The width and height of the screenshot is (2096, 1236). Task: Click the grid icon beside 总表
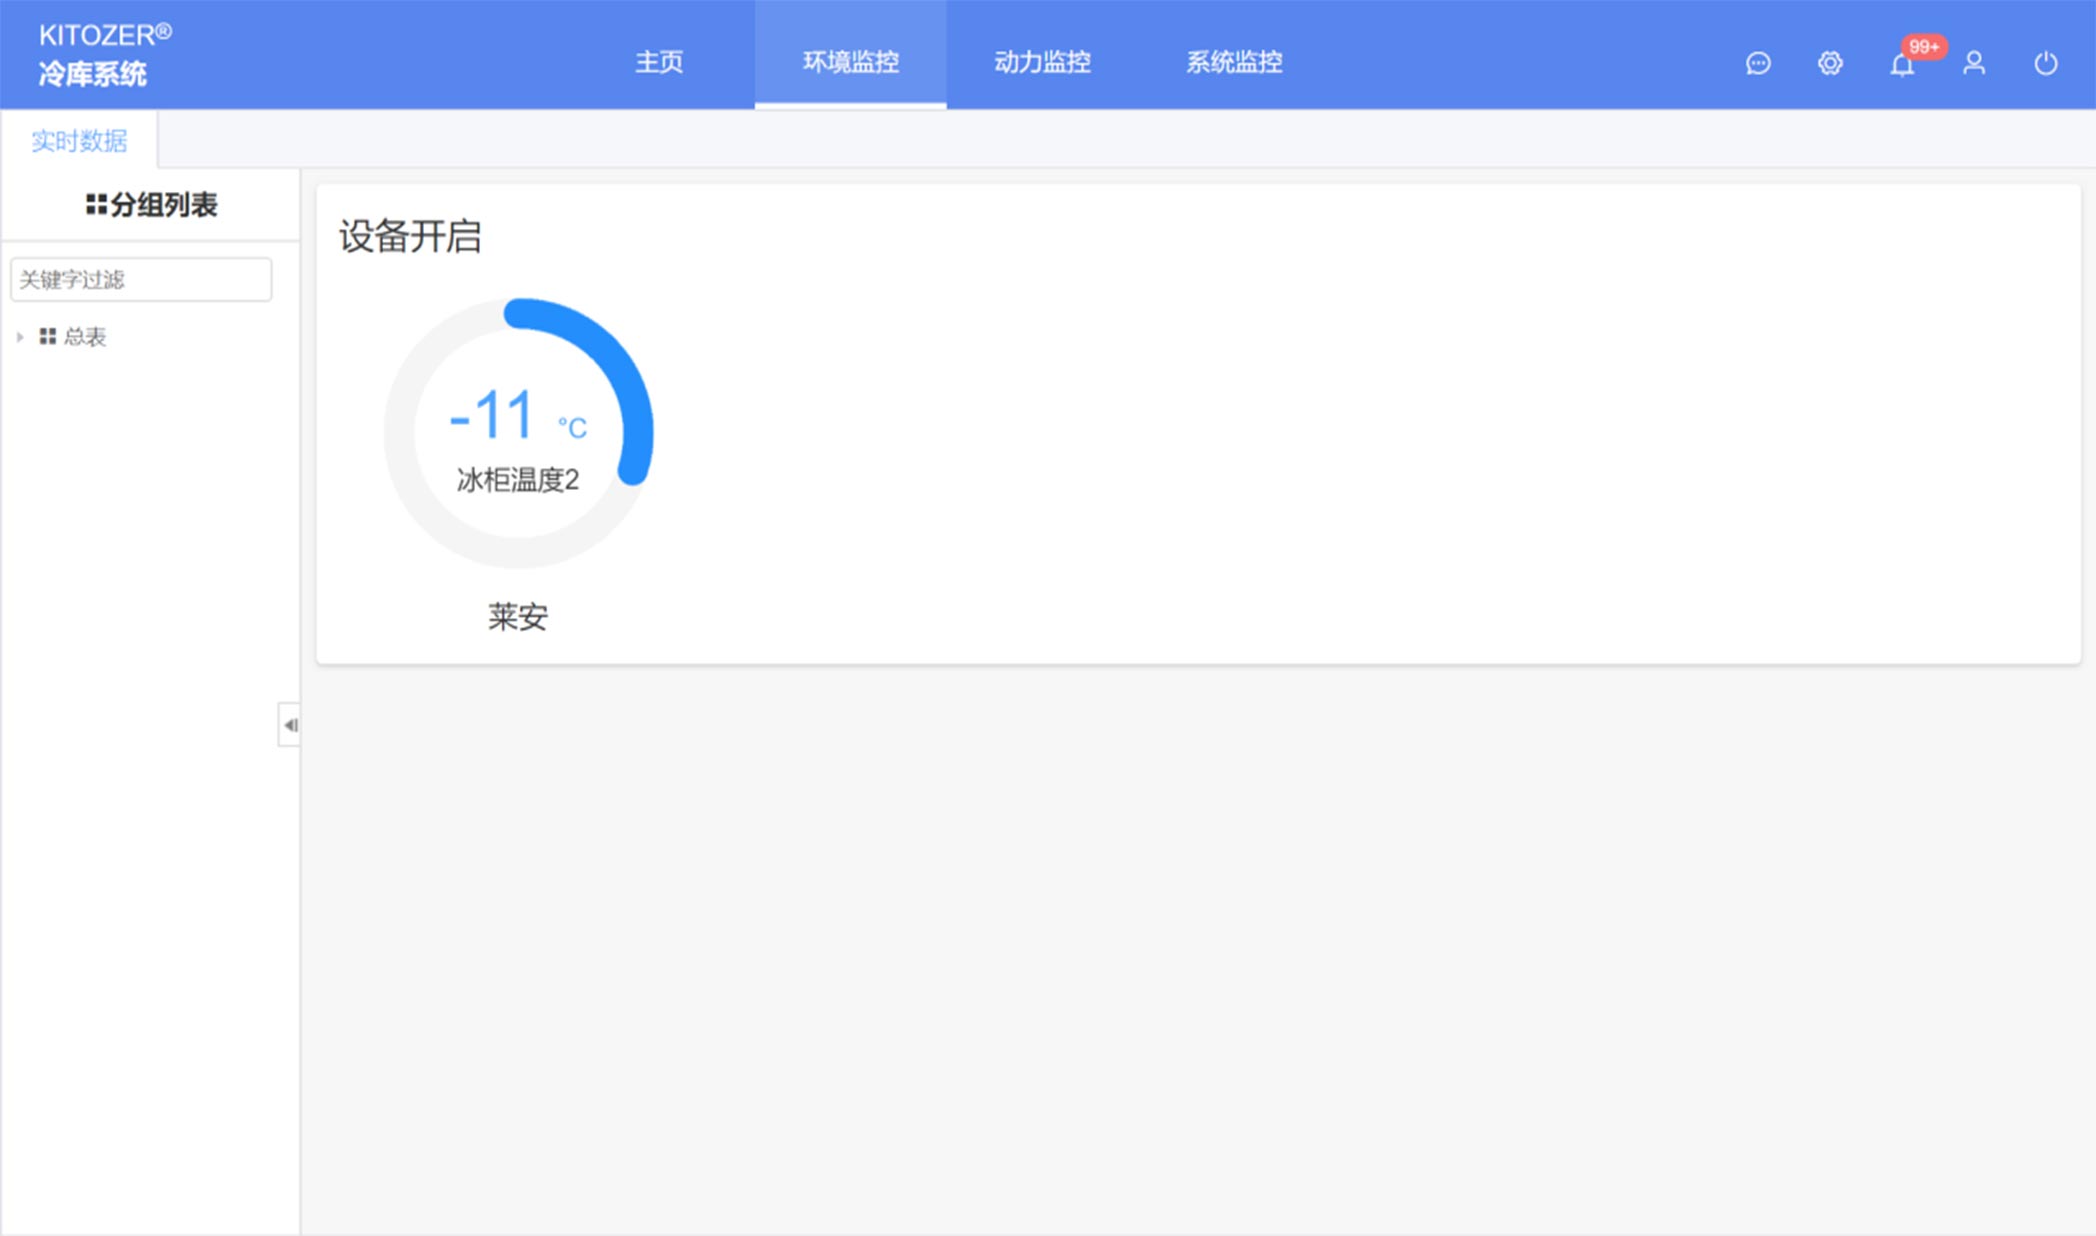point(47,336)
